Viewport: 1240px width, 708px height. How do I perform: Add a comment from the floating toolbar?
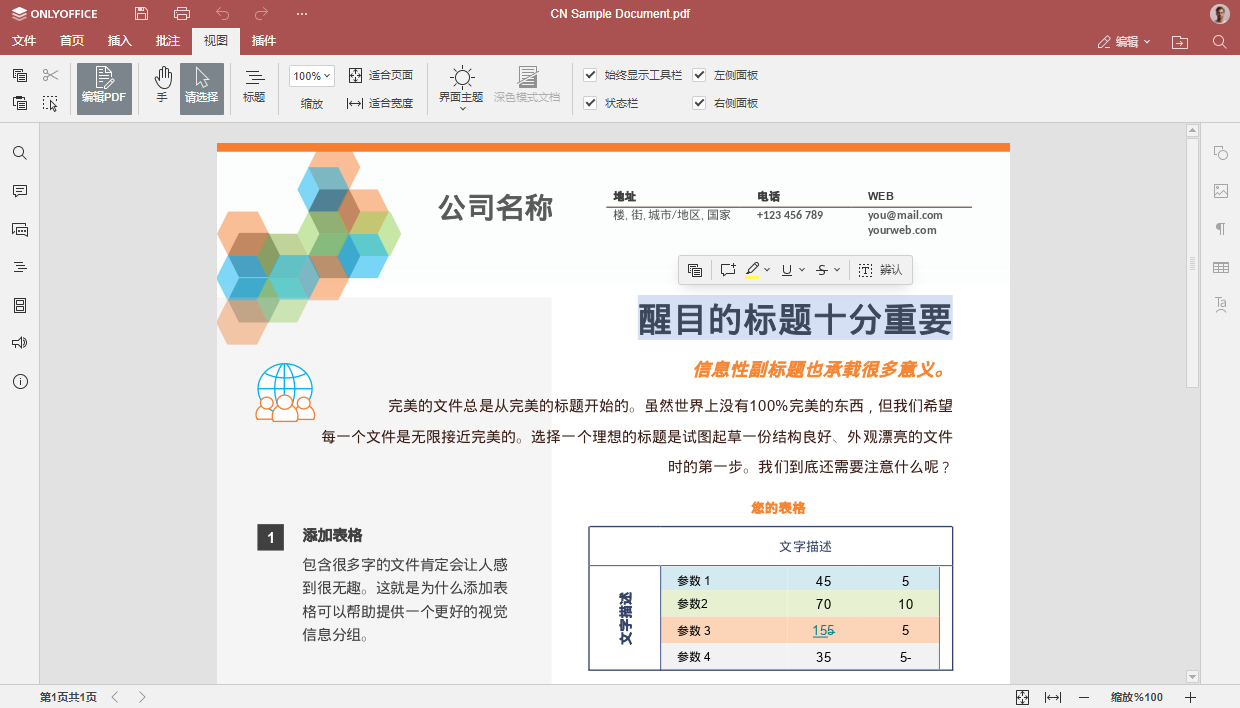tap(728, 270)
